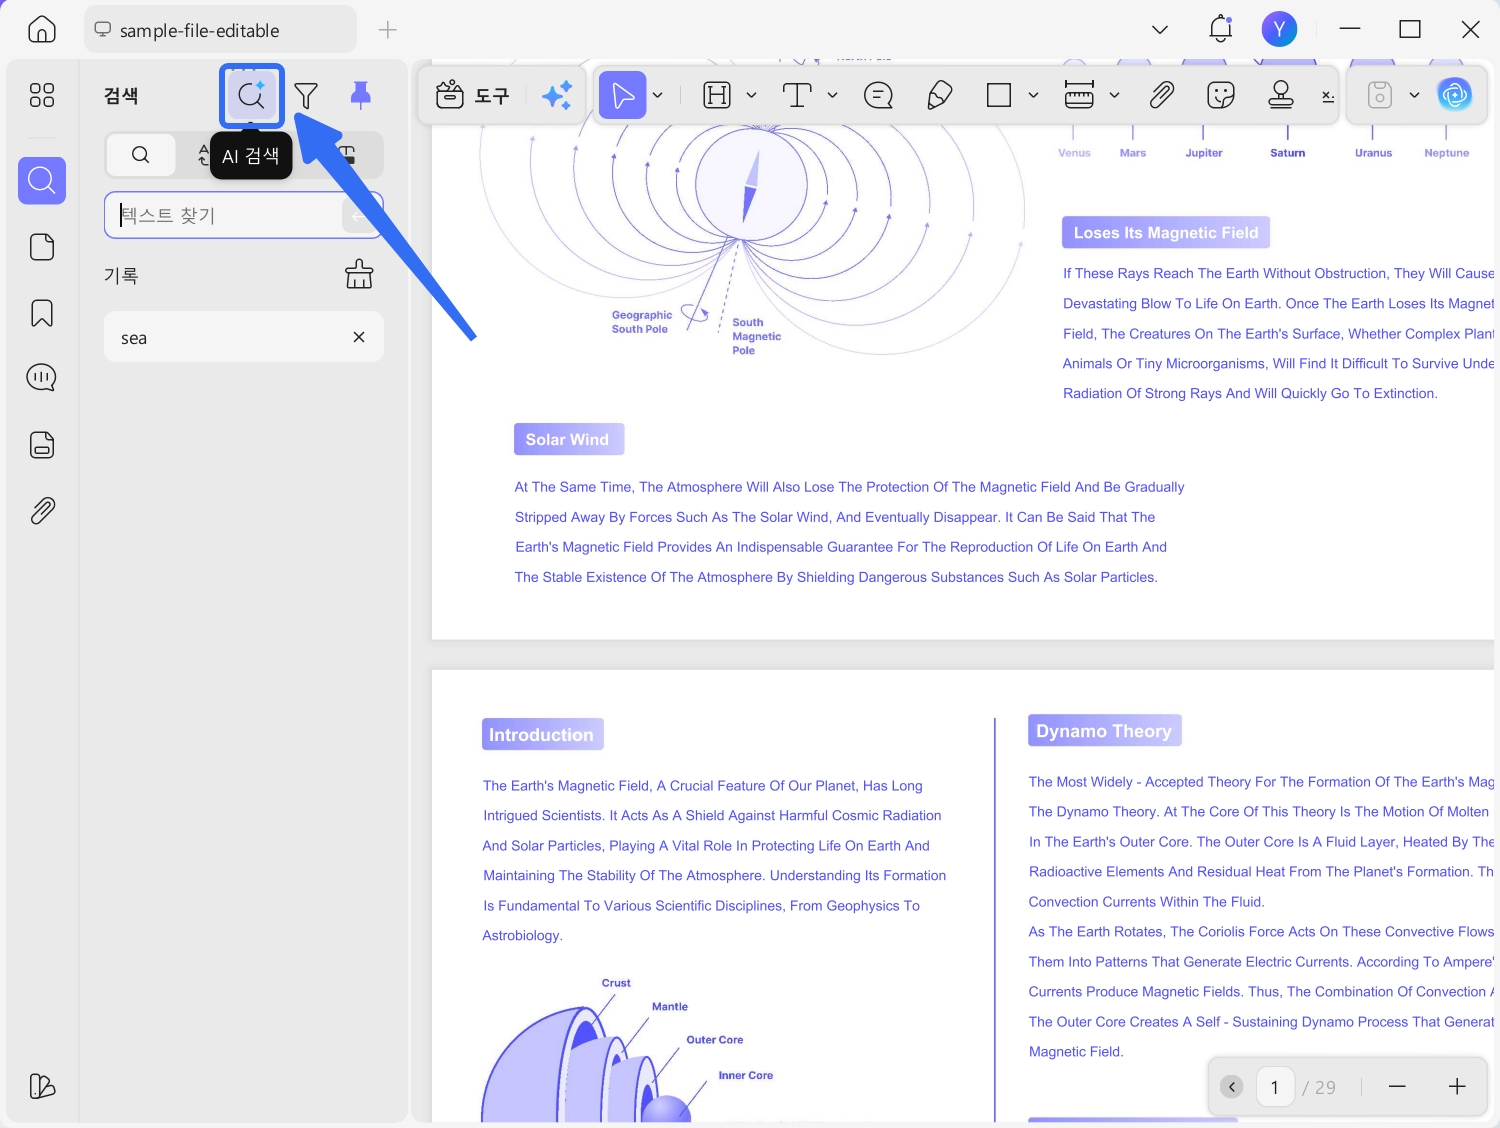The image size is (1500, 1128).
Task: Go to the previous page arrow
Action: point(1232,1087)
